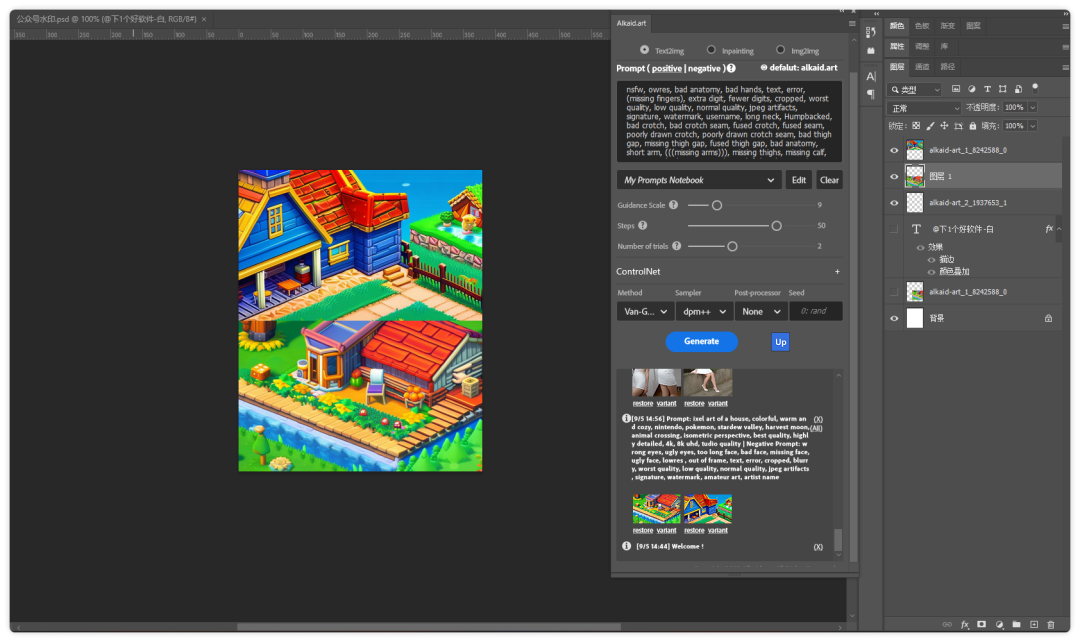This screenshot has width=1080, height=642.
Task: Hide the 背景 layer via its eye icon
Action: 894,318
